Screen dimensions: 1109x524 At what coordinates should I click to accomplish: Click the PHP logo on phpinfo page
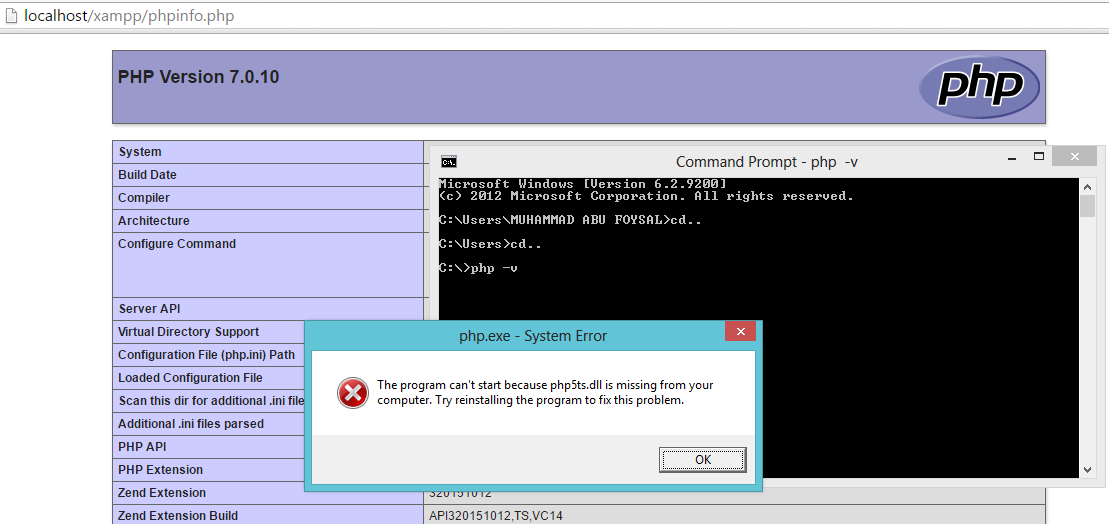point(979,86)
